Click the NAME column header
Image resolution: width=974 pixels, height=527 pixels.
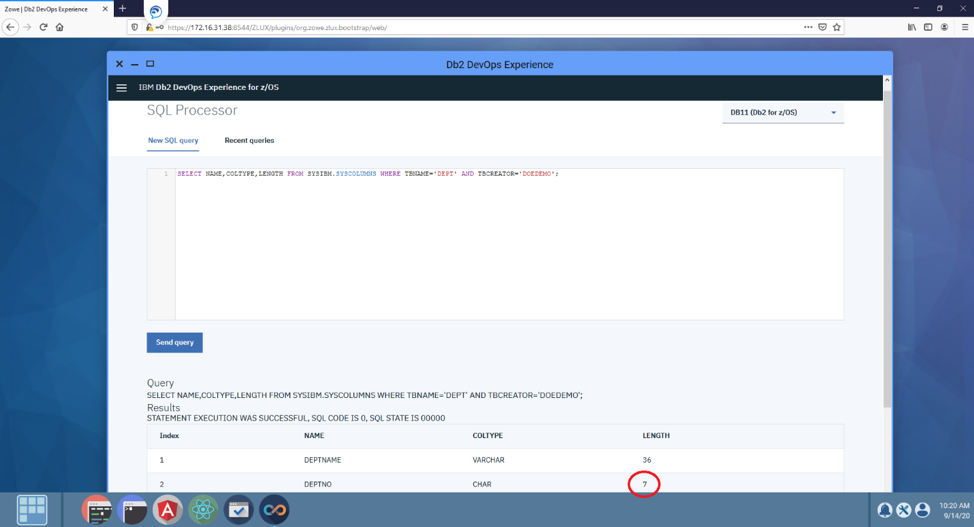(x=314, y=436)
